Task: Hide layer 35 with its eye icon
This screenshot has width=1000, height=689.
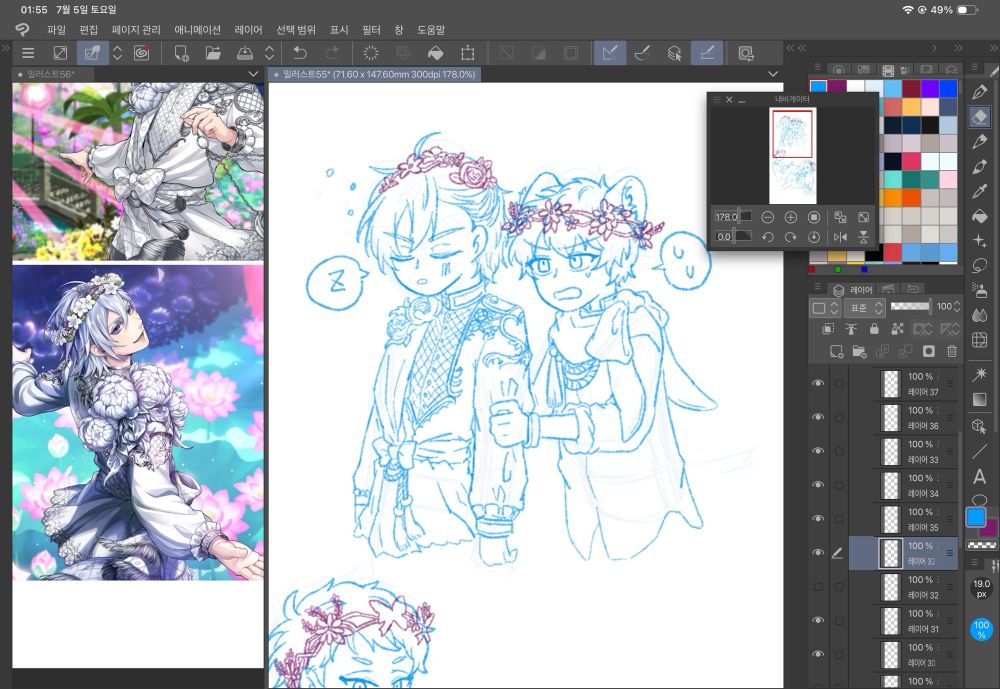Action: point(818,519)
